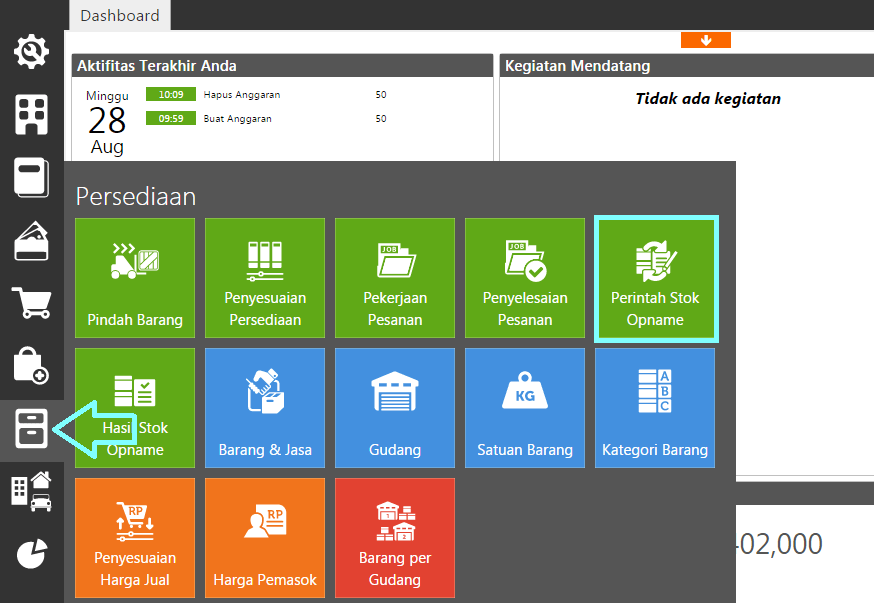
Task: Click the 10:09 time badge
Action: pos(171,94)
